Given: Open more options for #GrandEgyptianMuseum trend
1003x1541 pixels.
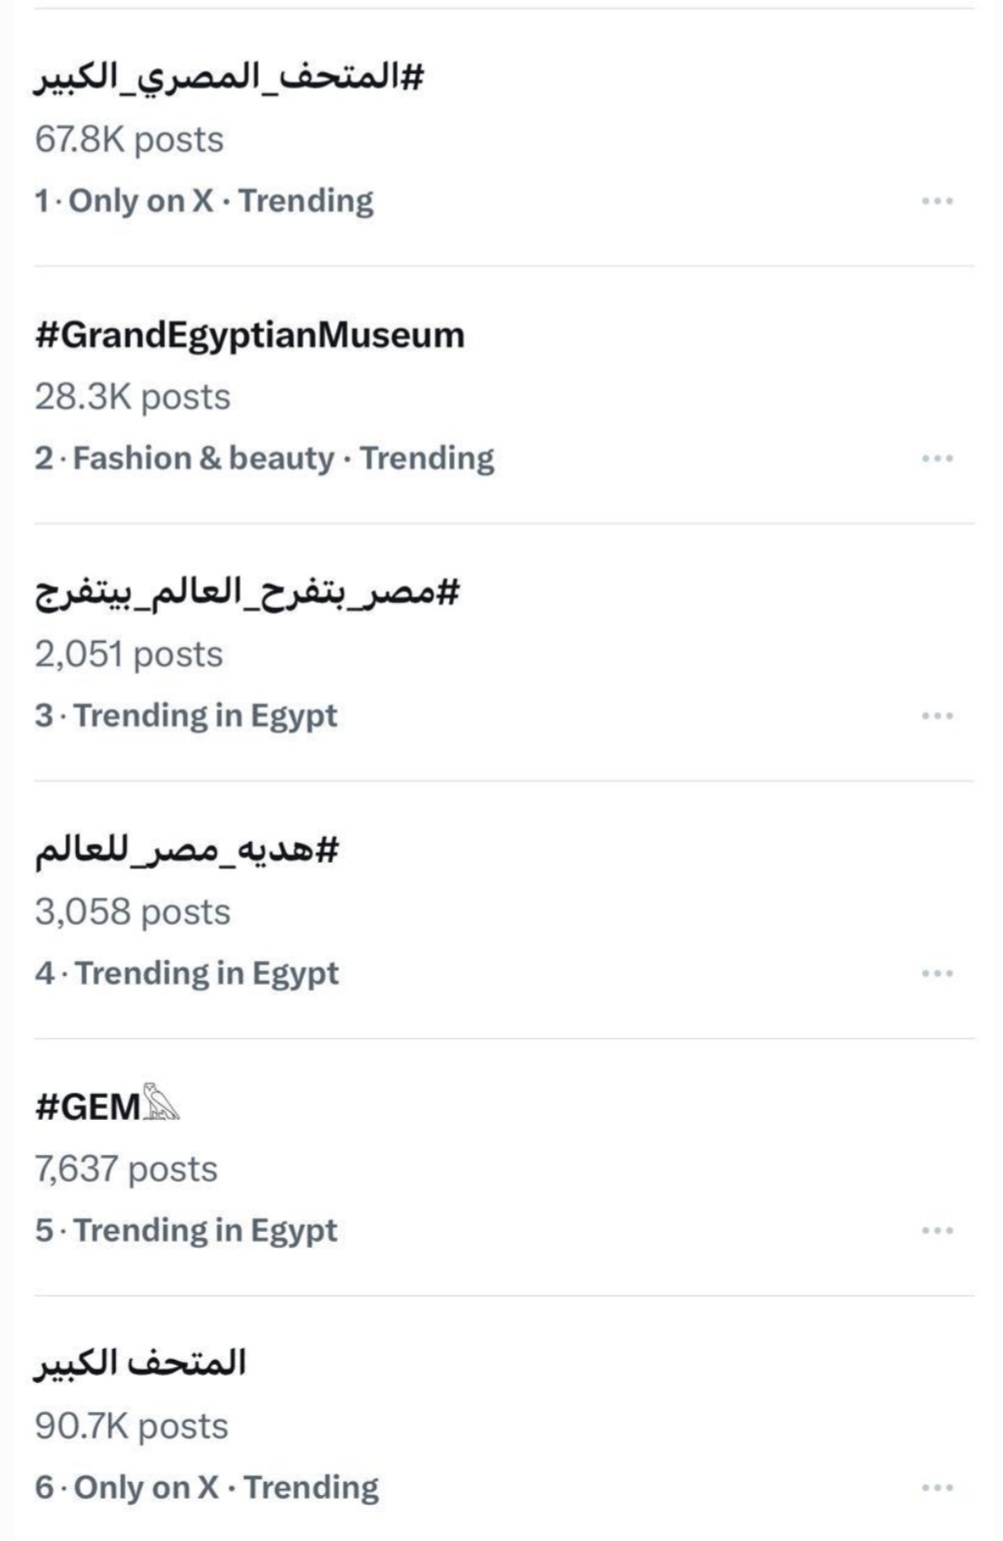Looking at the screenshot, I should [936, 458].
